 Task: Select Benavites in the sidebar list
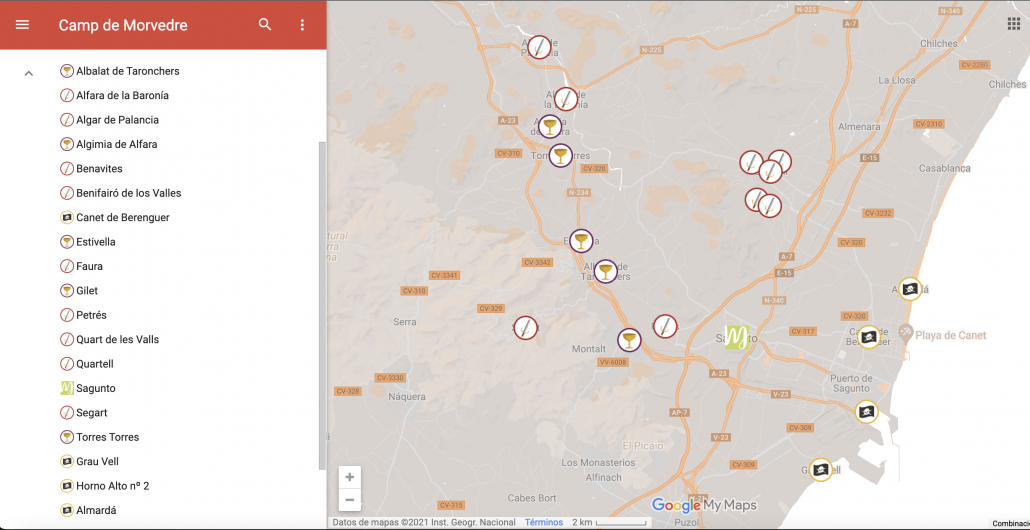[x=99, y=169]
